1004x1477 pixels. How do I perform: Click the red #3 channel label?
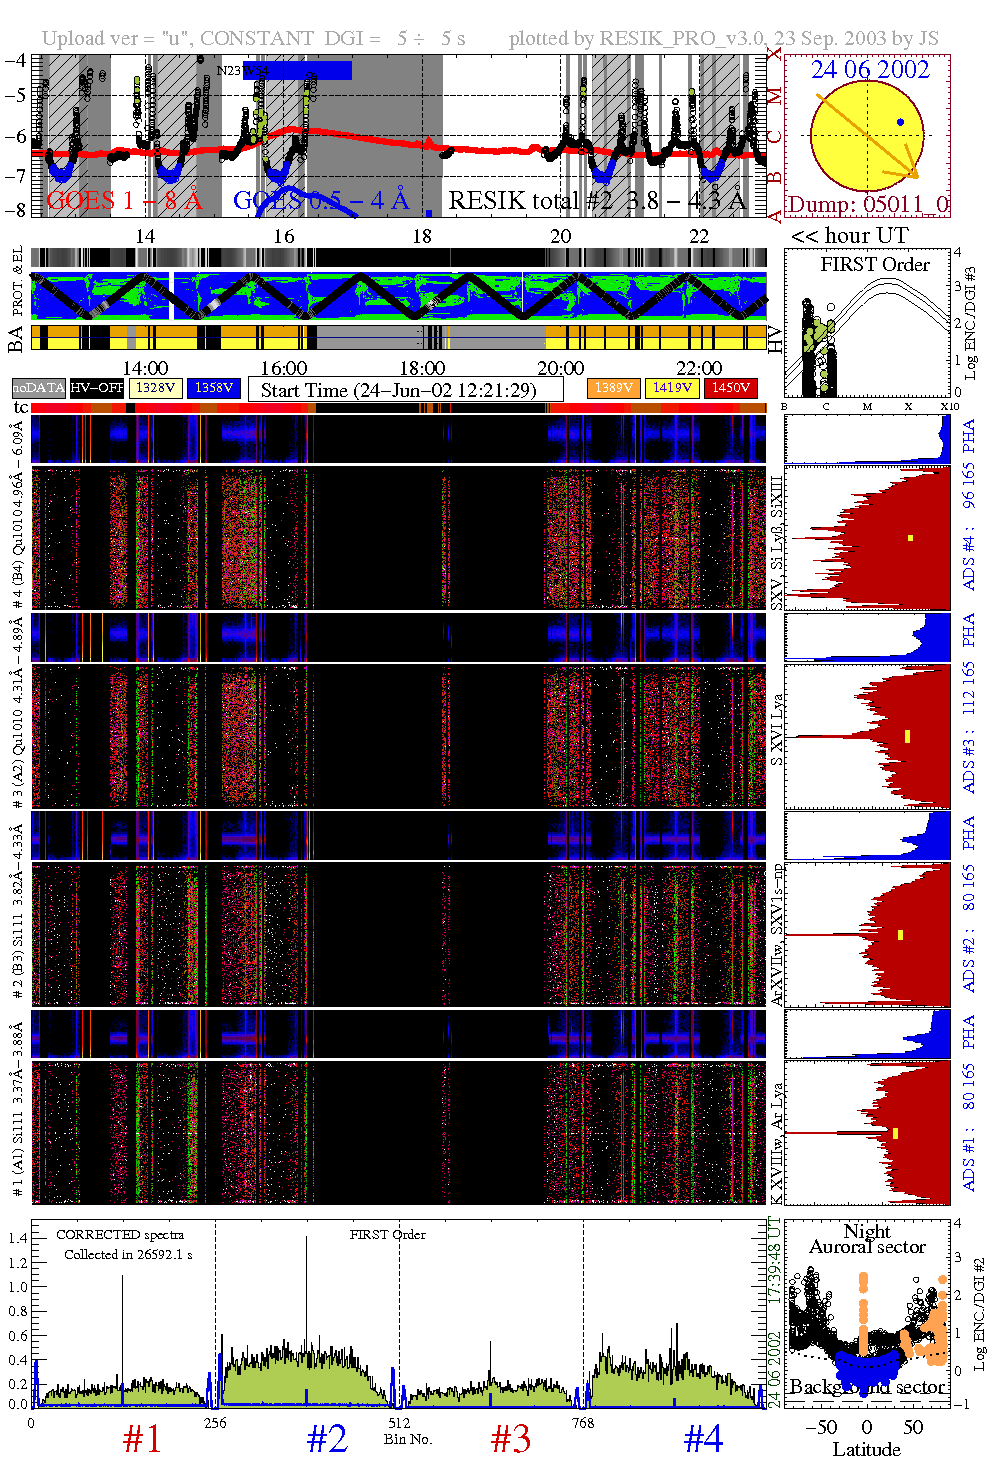(511, 1440)
